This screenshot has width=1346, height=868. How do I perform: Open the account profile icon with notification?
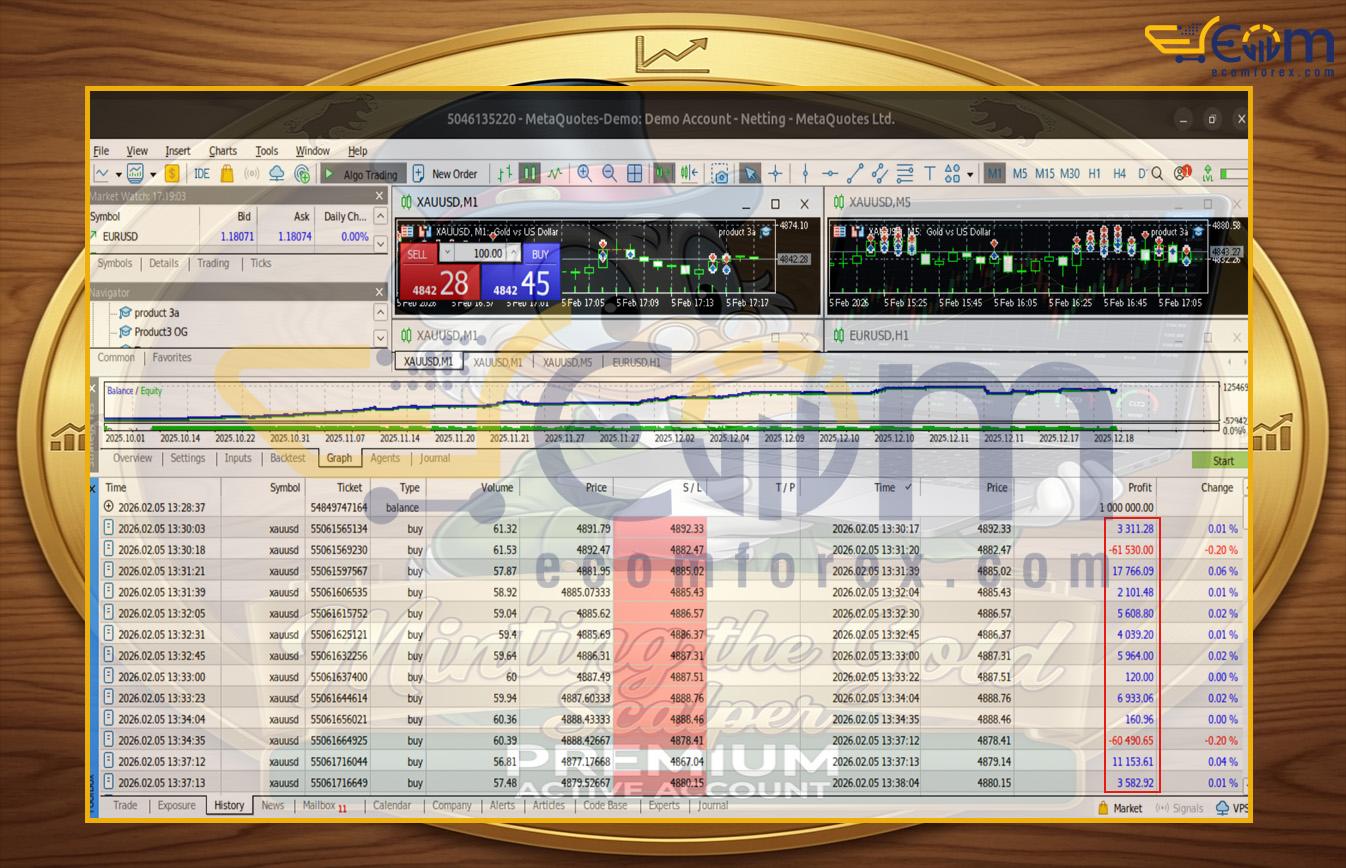coord(1184,172)
